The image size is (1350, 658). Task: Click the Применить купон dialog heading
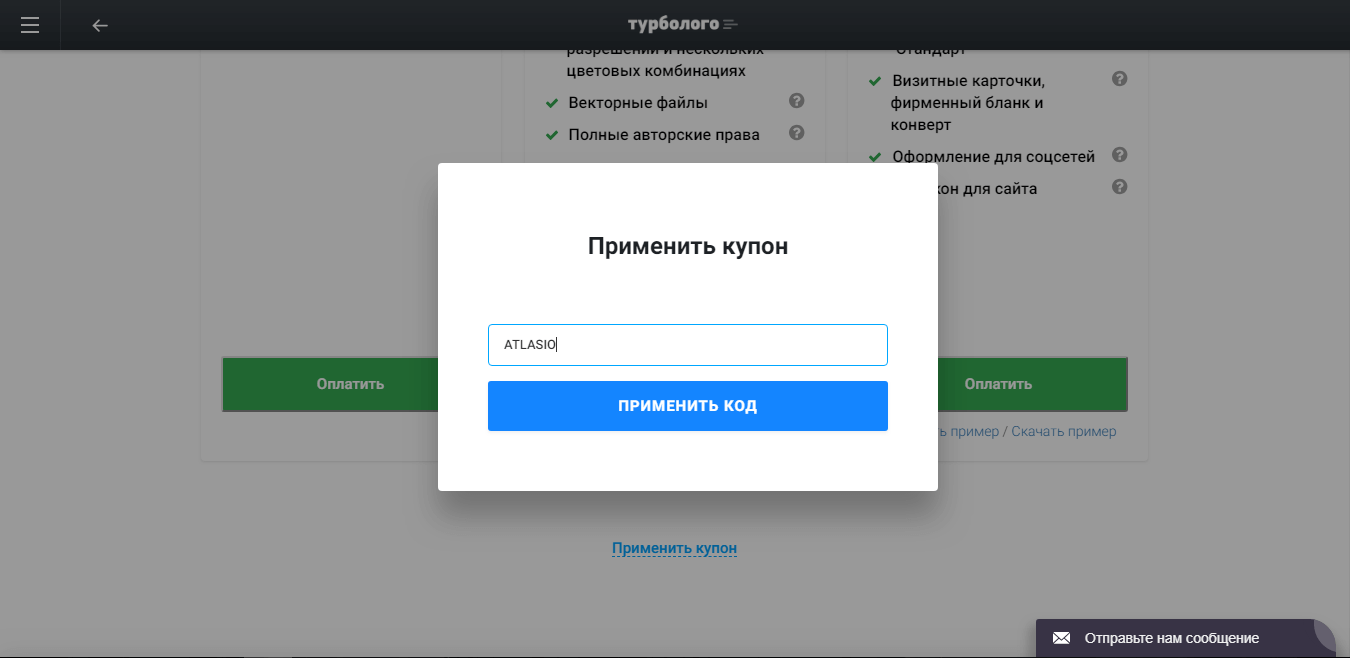click(687, 246)
